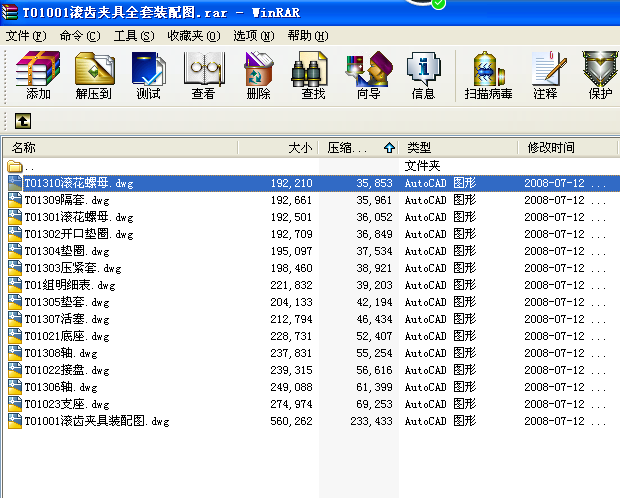This screenshot has height=498, width=620.
Task: Open the 向导 (Wizard) icon
Action: (x=369, y=75)
